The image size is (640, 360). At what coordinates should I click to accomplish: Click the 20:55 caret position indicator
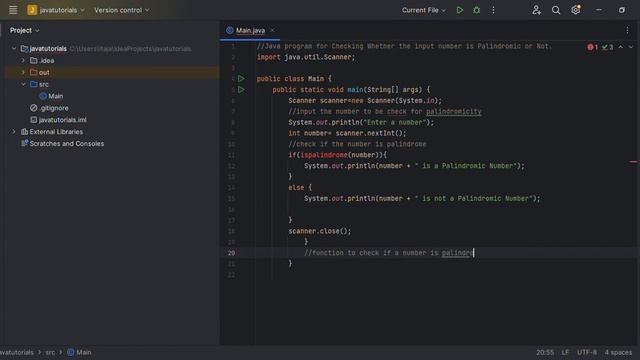coord(545,352)
